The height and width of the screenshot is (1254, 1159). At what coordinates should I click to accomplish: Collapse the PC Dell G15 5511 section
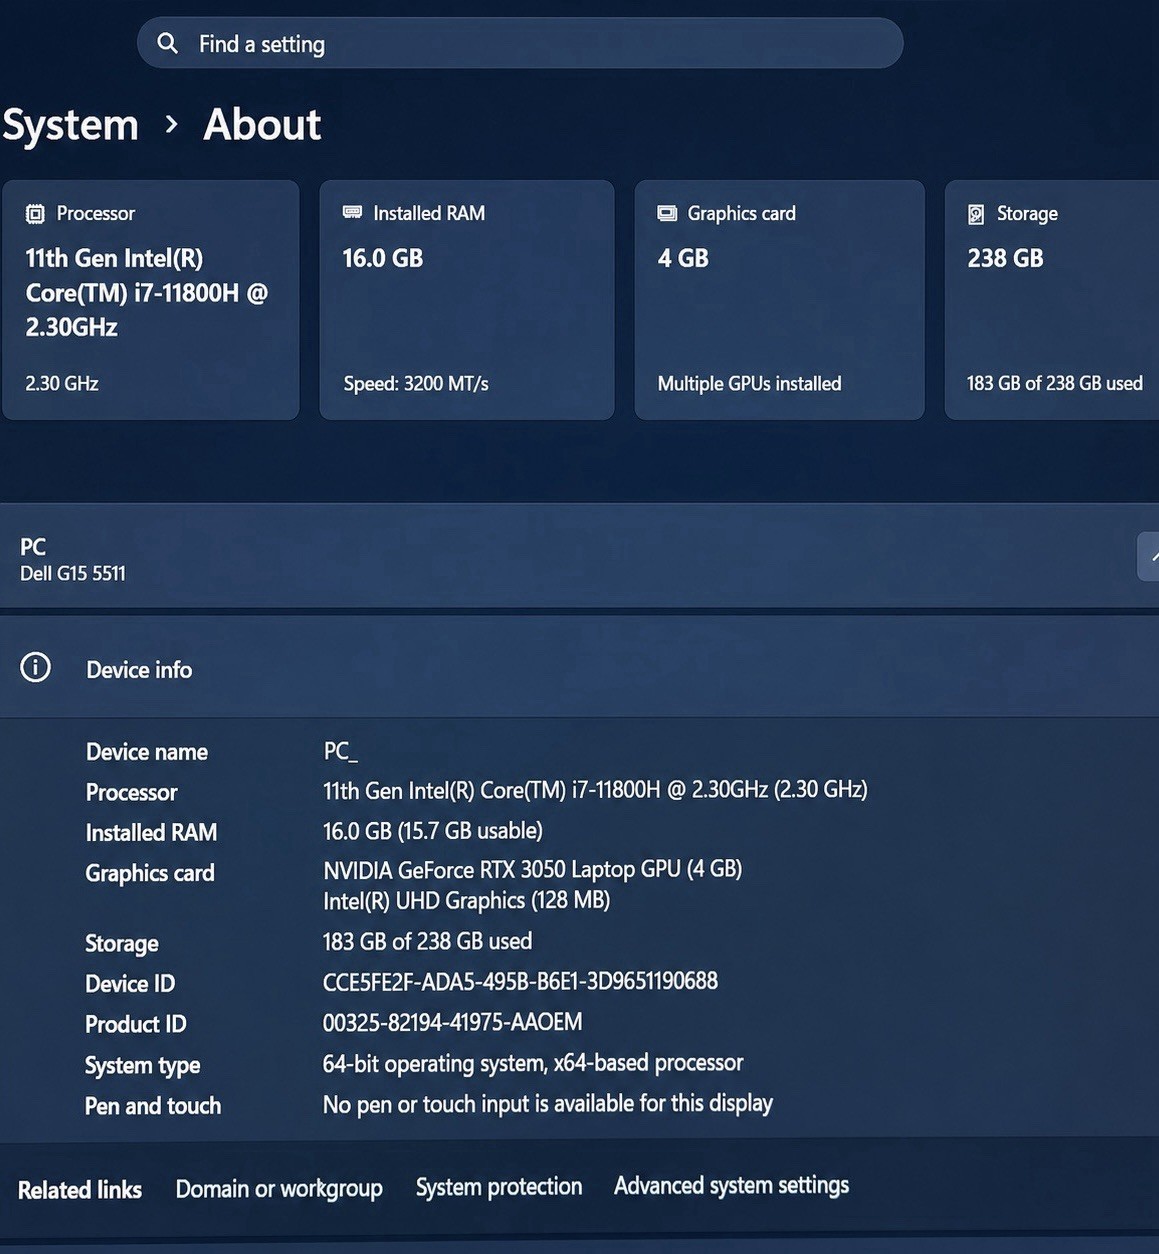point(1149,557)
